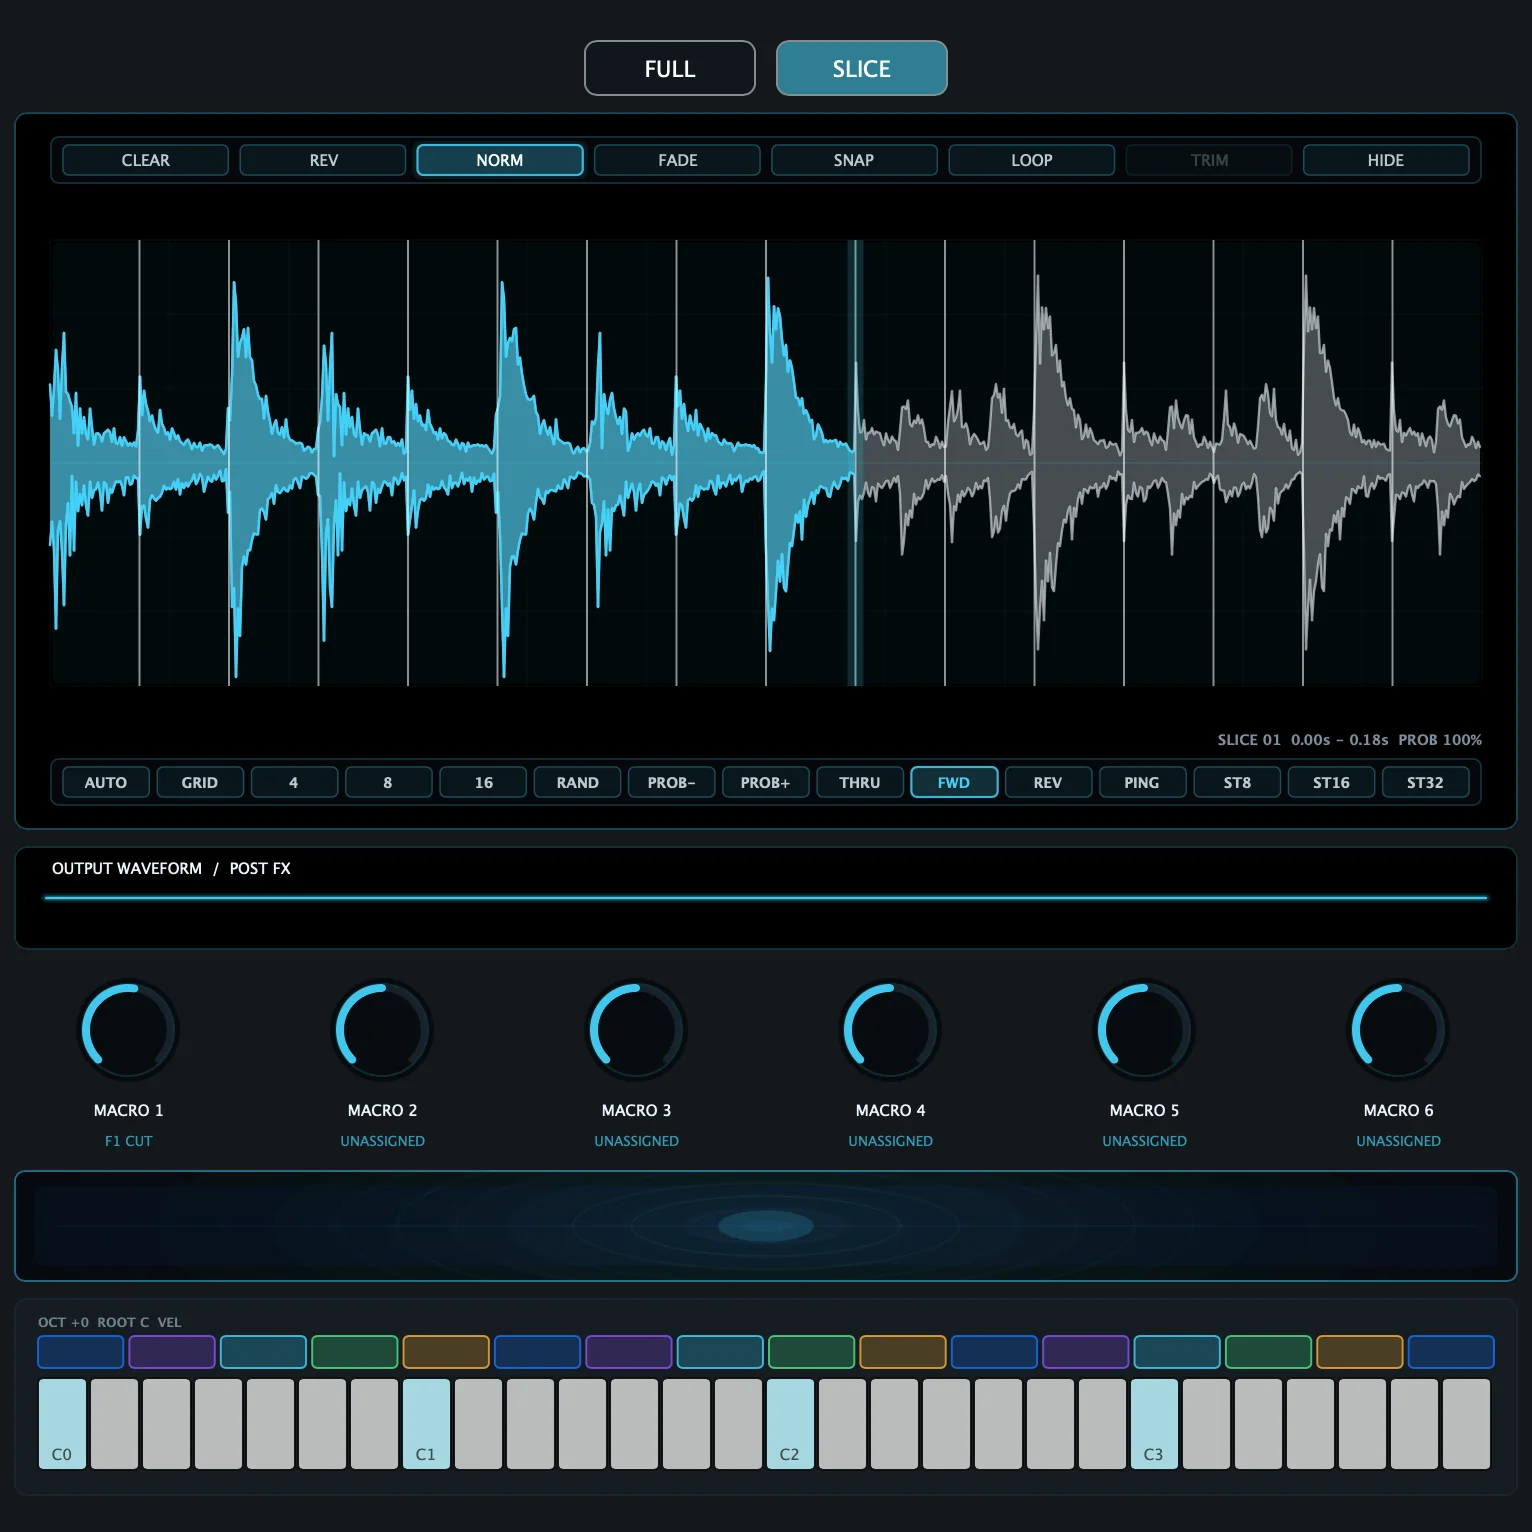Screen dimensions: 1532x1532
Task: Click the Macro 6 knob
Action: [1398, 1030]
